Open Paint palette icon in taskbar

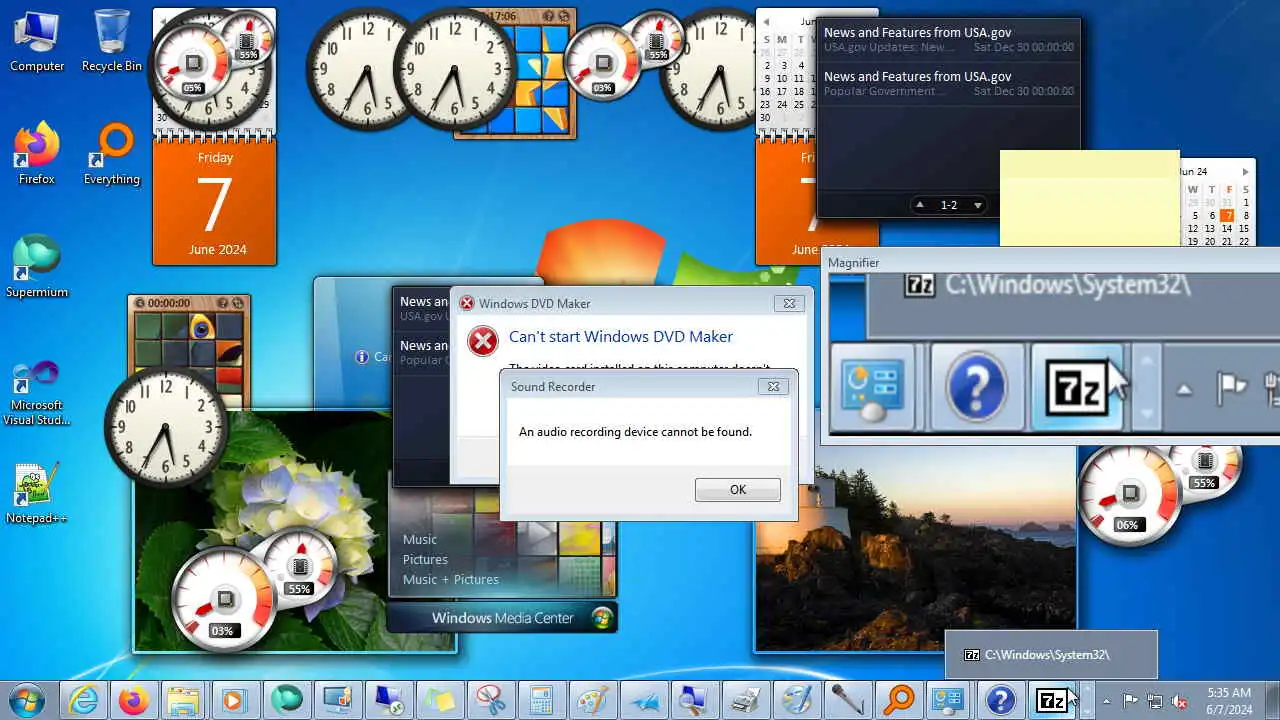593,701
